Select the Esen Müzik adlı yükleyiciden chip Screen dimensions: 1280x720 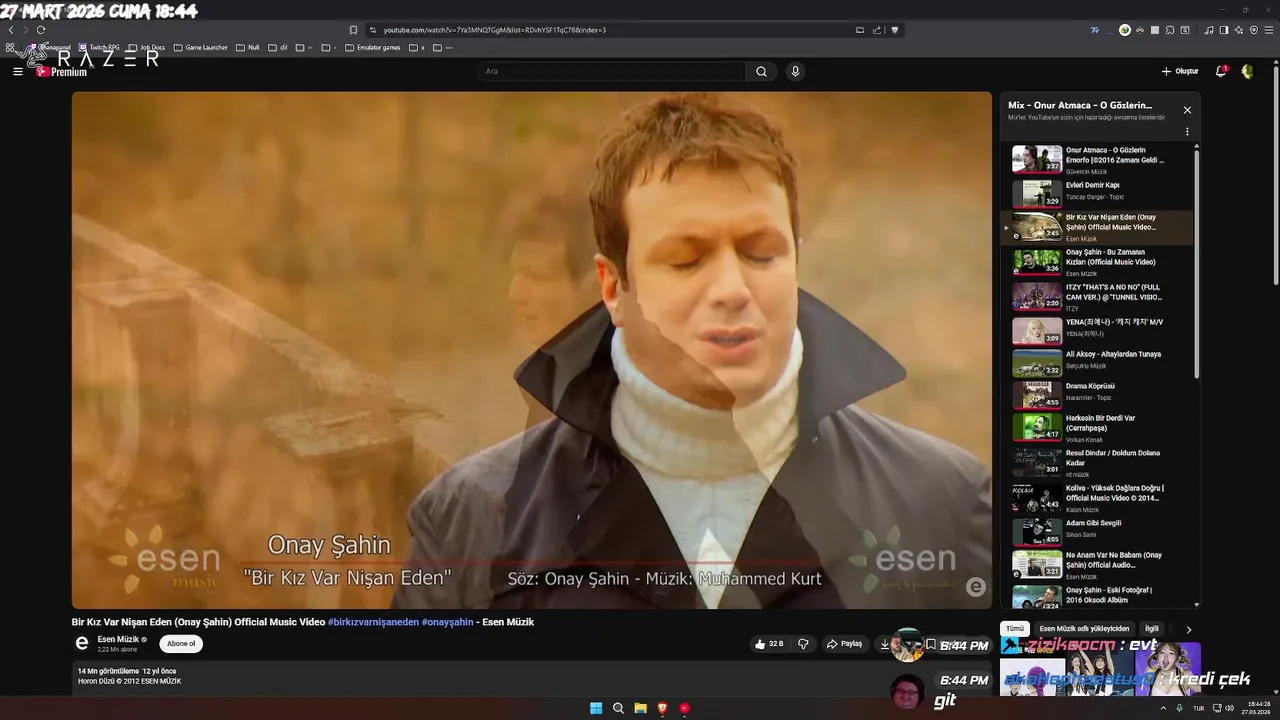pos(1084,629)
